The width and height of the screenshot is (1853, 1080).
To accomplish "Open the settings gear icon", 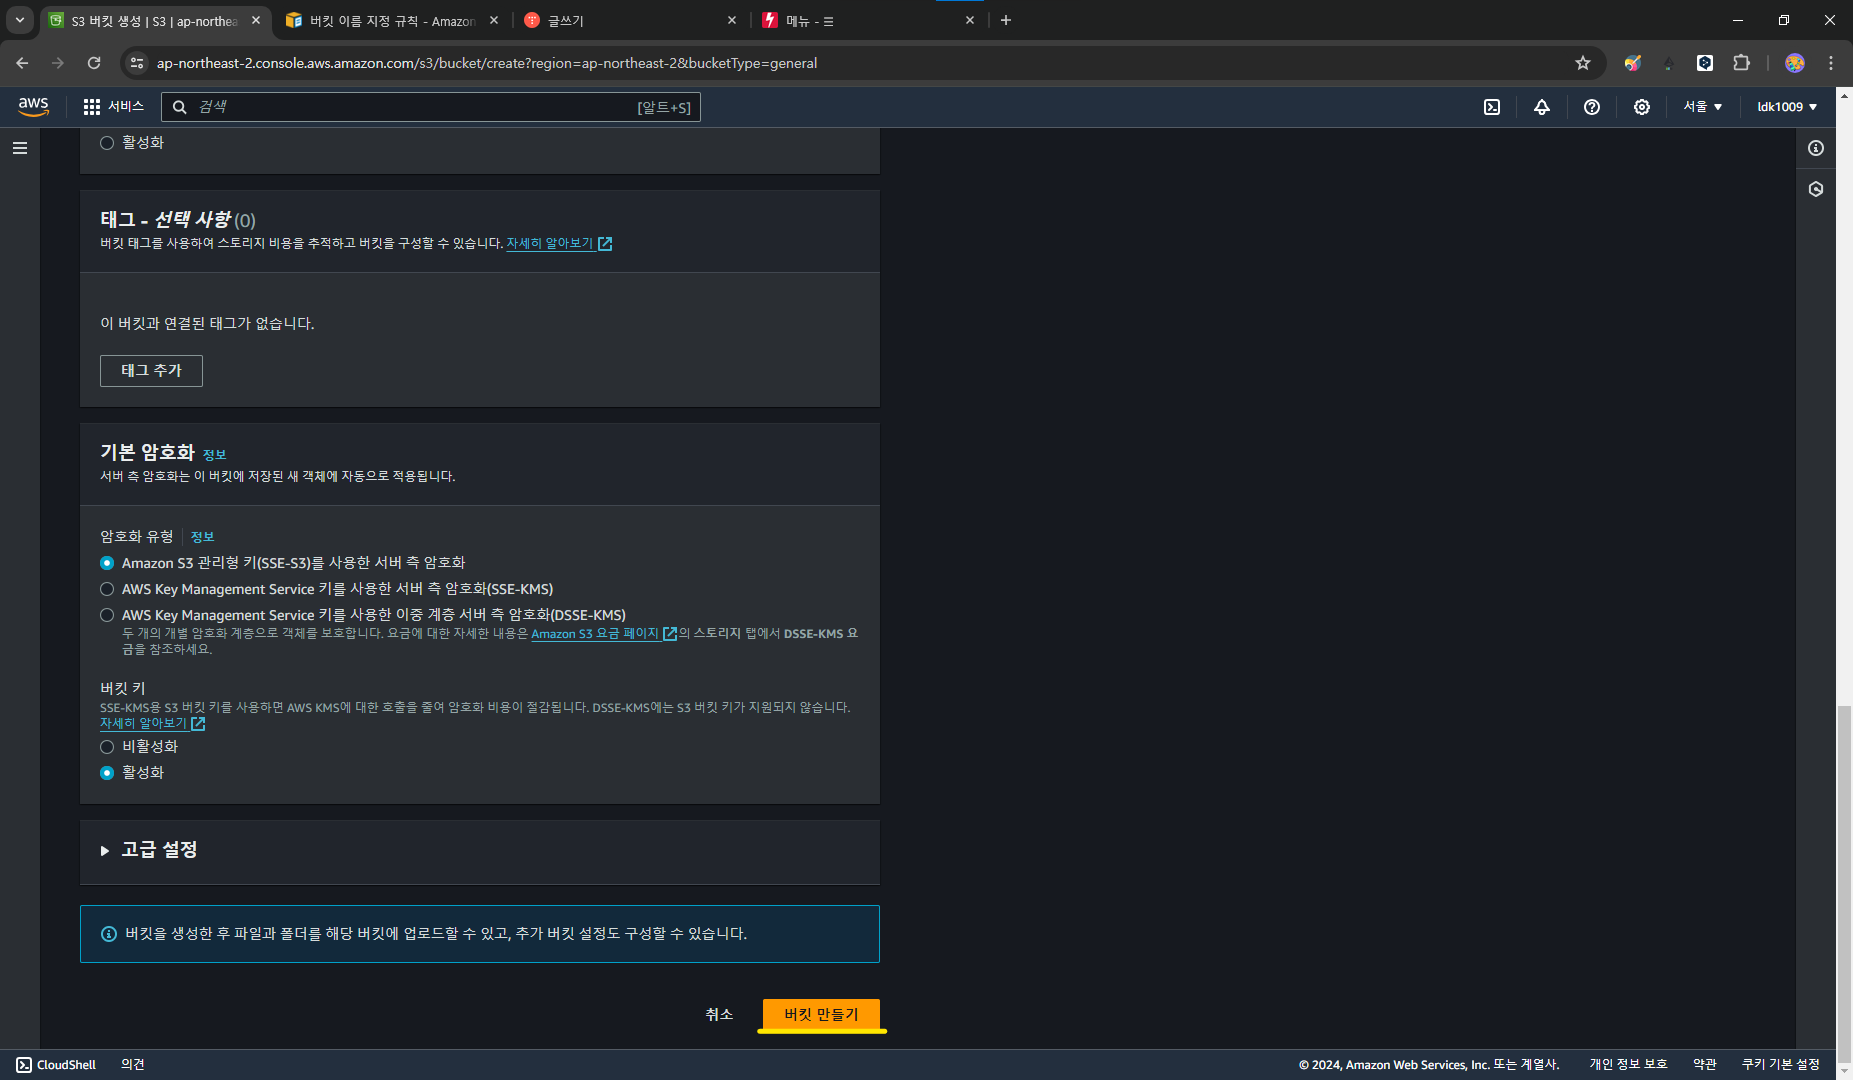I will pos(1642,107).
